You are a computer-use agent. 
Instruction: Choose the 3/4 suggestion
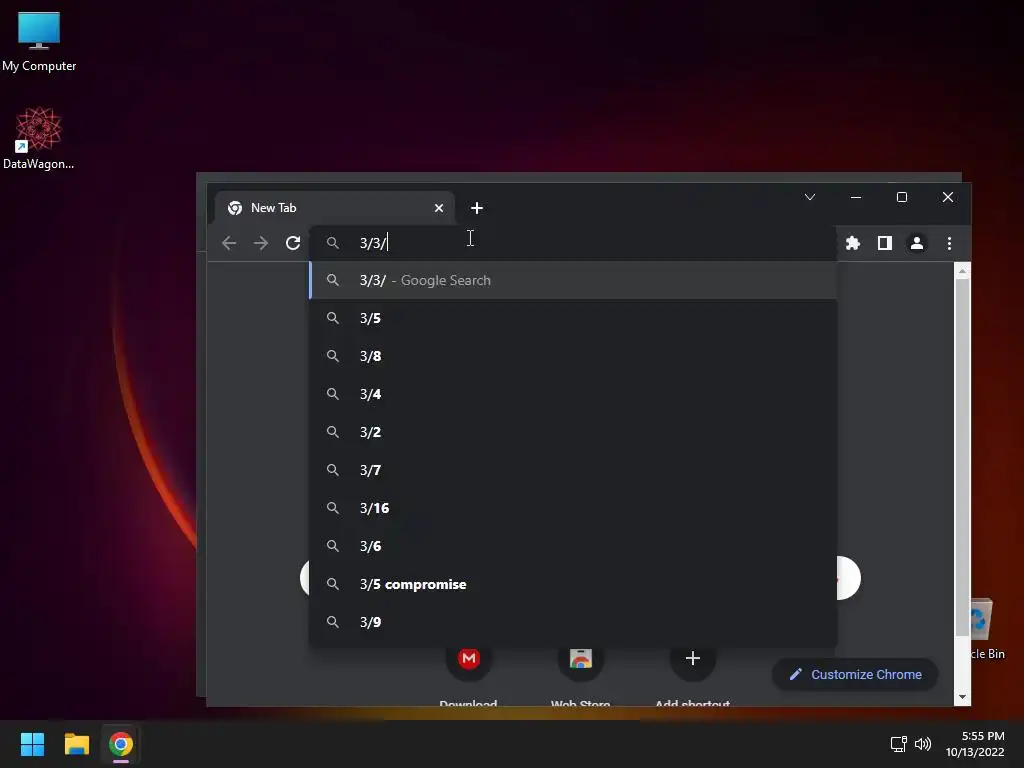(573, 394)
